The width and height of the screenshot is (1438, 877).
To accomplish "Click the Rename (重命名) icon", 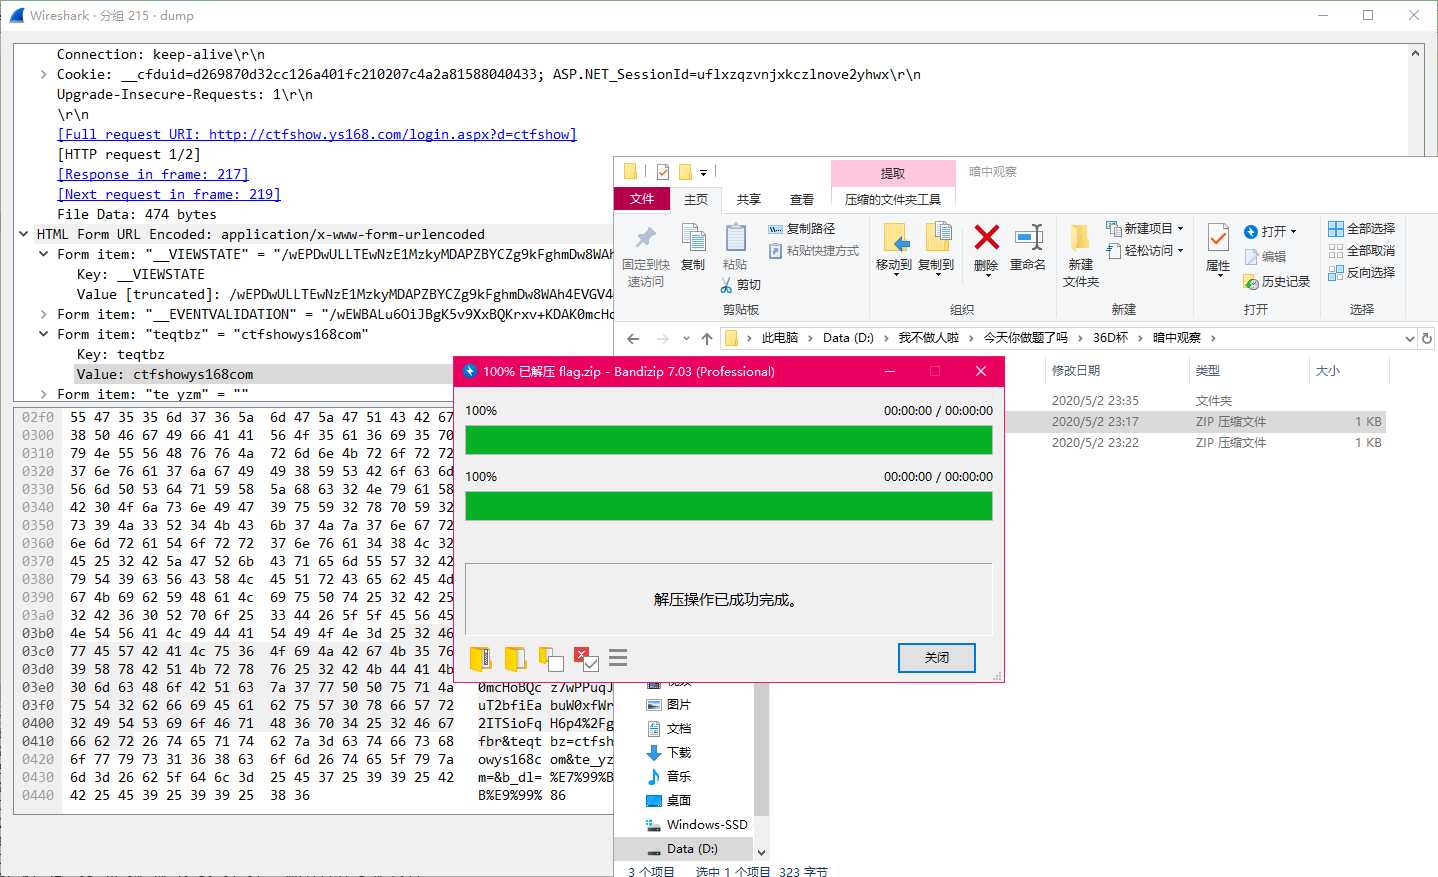I will coord(1028,237).
